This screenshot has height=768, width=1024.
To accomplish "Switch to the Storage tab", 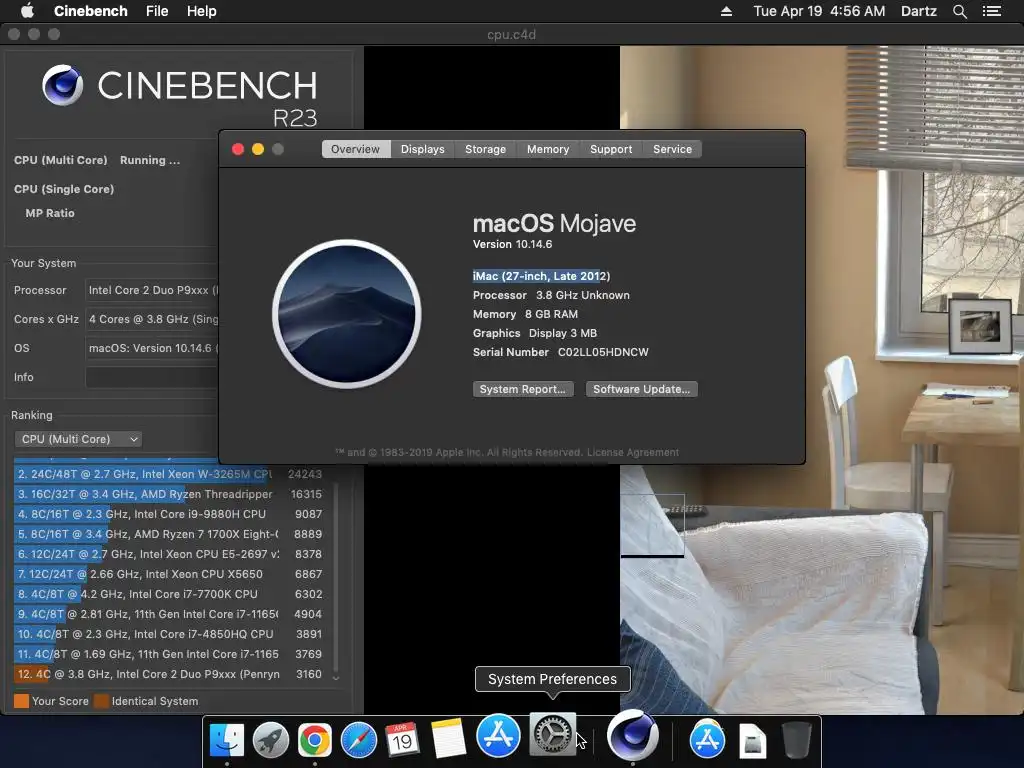I will click(x=485, y=149).
